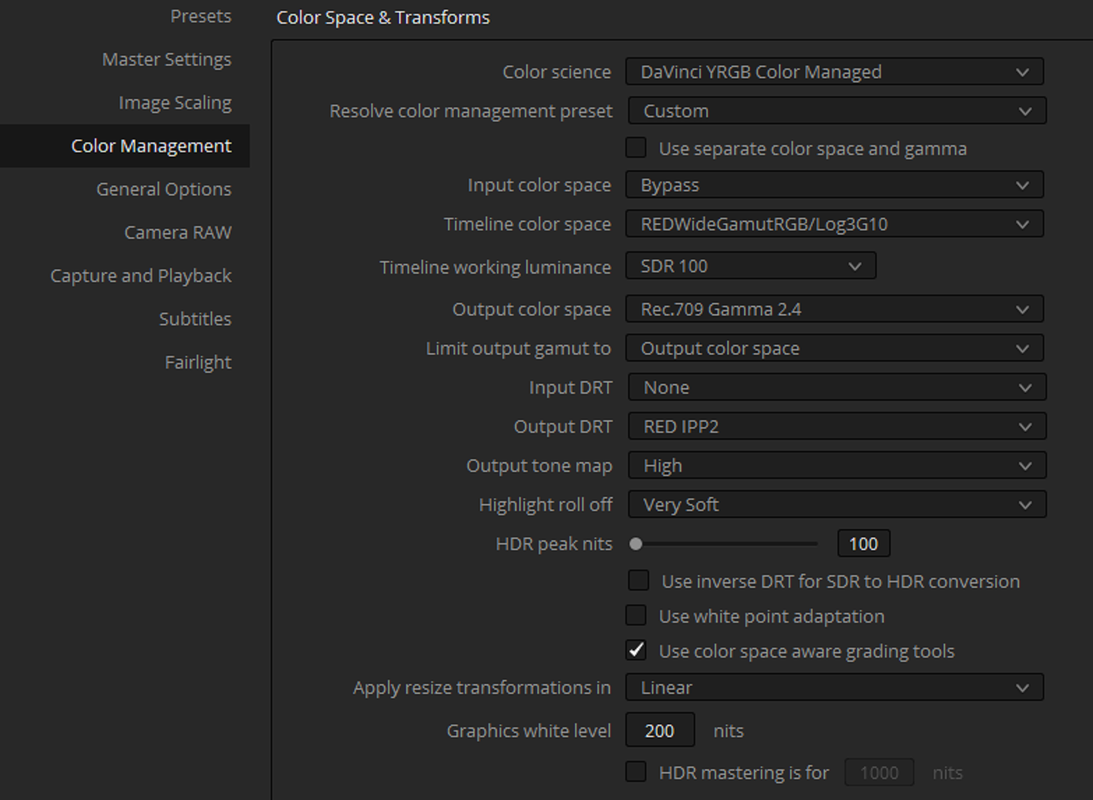Image resolution: width=1093 pixels, height=800 pixels.
Task: Open the Input color space dropdown
Action: [x=834, y=185]
